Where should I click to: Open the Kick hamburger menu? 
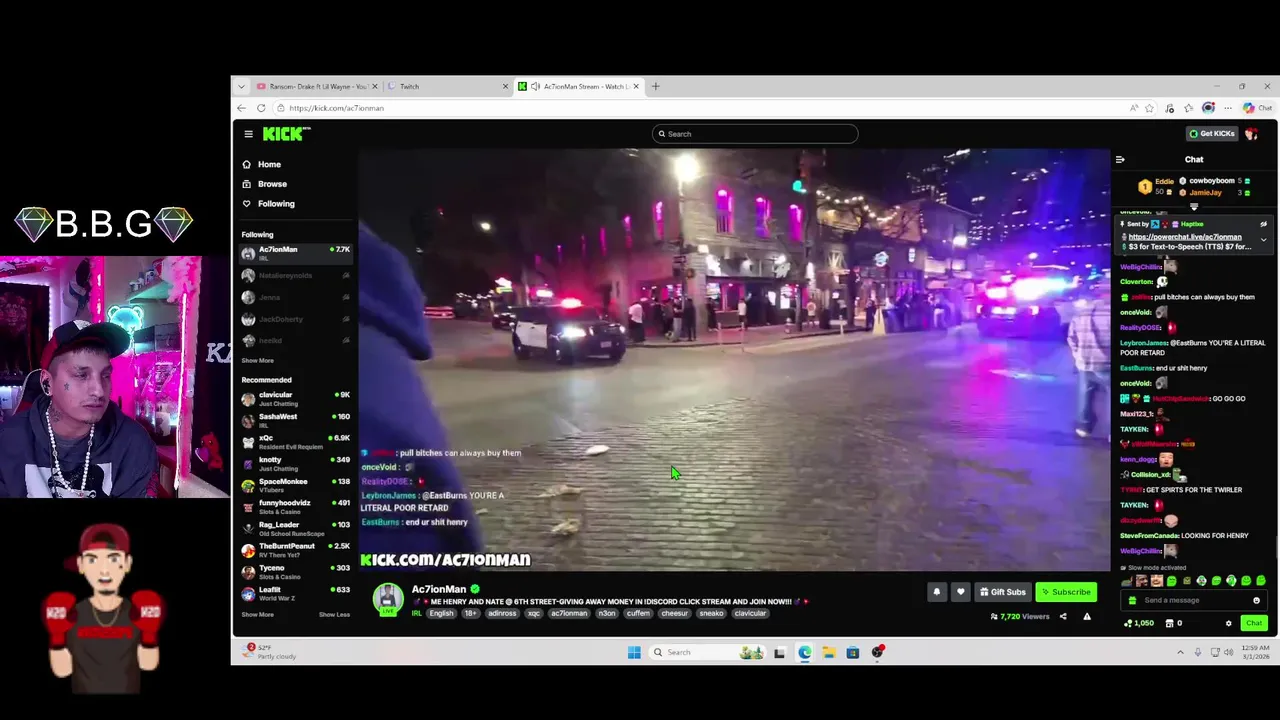248,134
